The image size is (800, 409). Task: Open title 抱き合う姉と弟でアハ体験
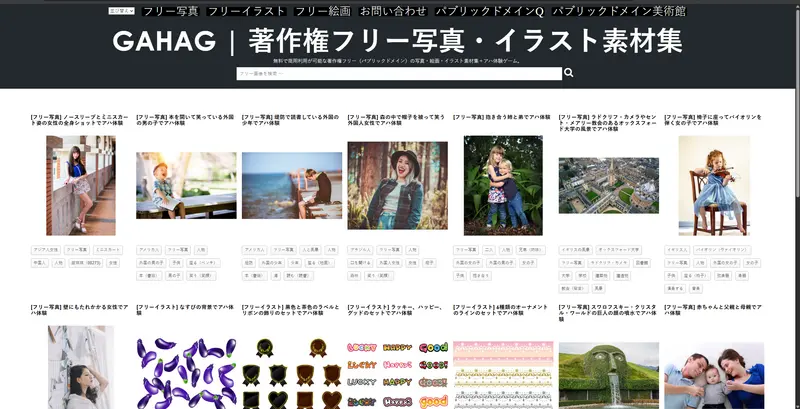click(502, 117)
